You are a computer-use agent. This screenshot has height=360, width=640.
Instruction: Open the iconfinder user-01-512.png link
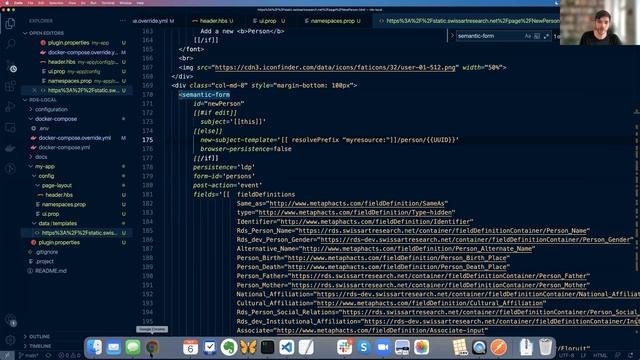pyautogui.click(x=335, y=67)
